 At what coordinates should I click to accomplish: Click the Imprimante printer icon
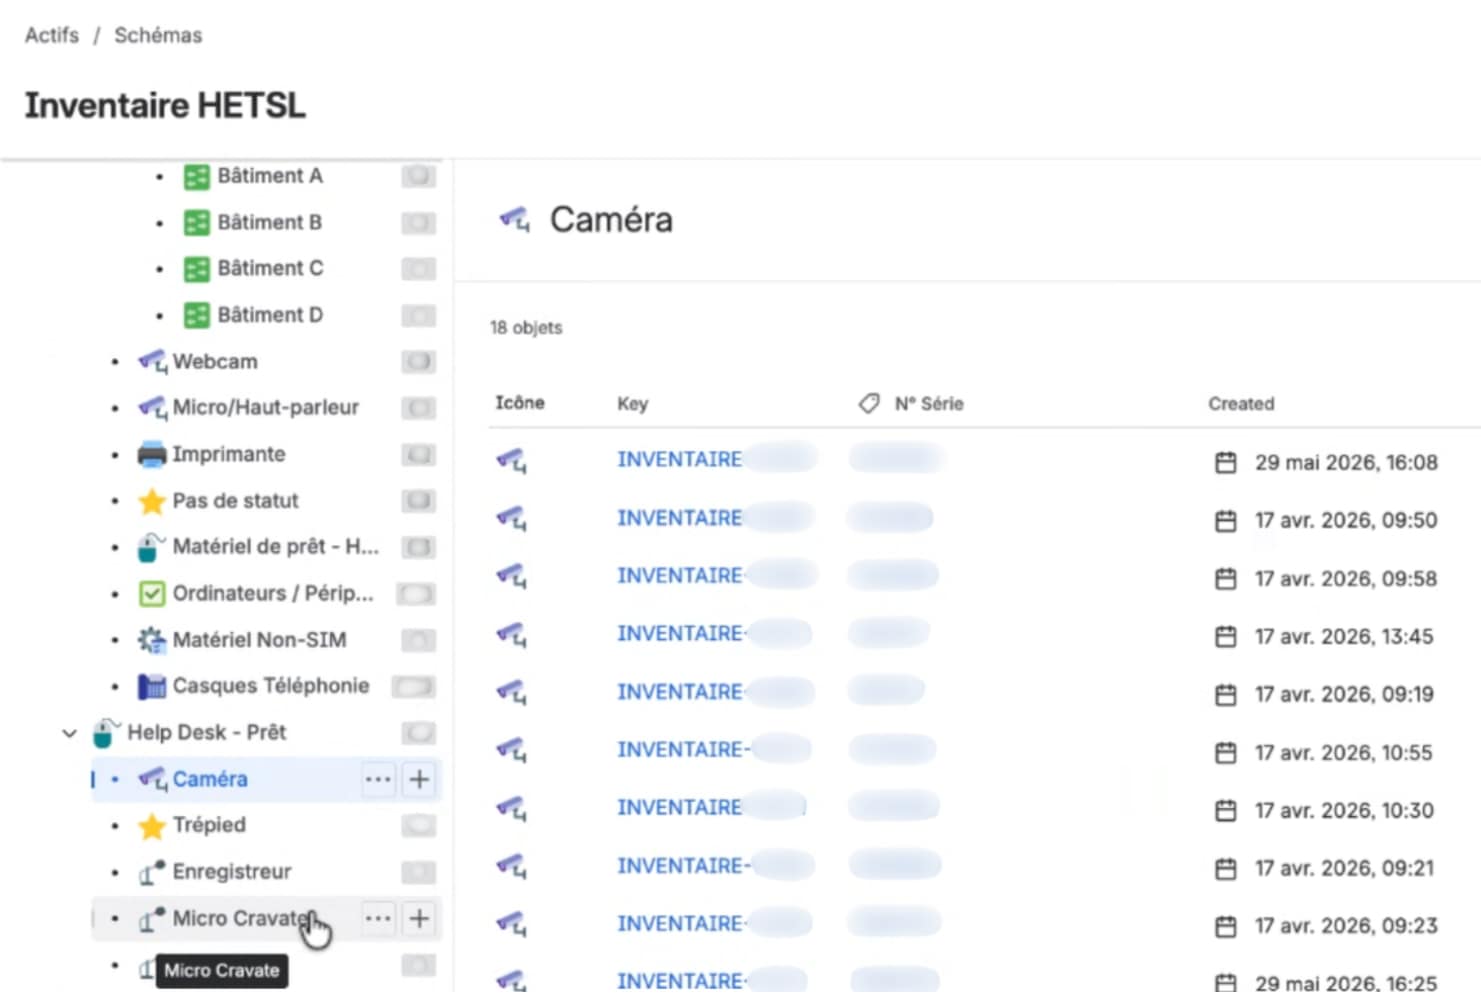pyautogui.click(x=152, y=455)
